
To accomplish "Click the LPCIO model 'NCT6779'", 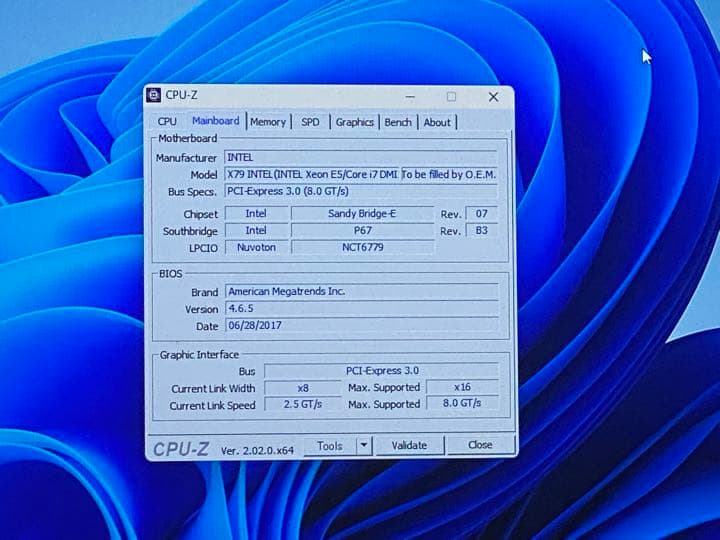I will 362,248.
